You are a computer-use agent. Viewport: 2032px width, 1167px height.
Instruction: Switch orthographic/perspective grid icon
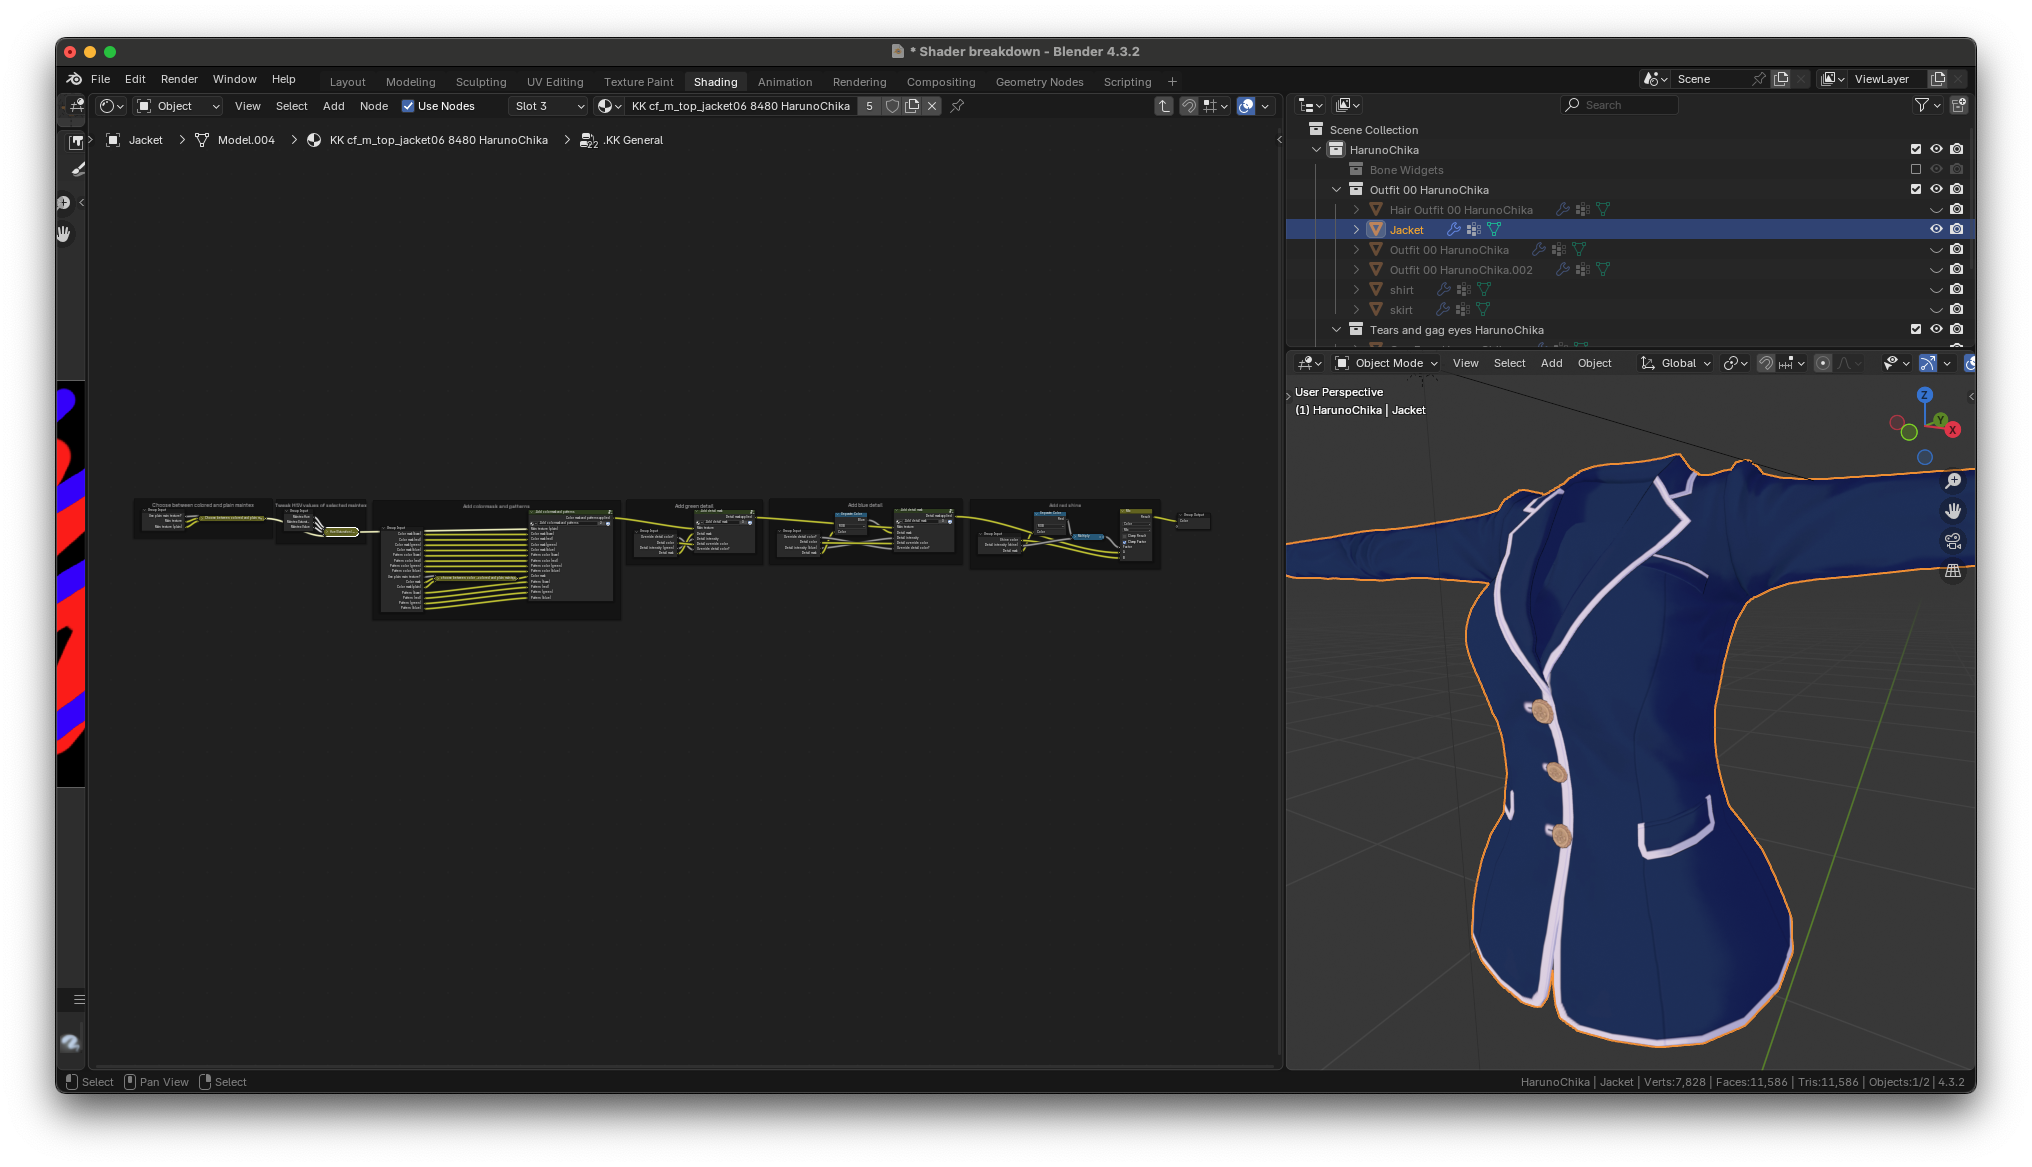coord(1952,572)
